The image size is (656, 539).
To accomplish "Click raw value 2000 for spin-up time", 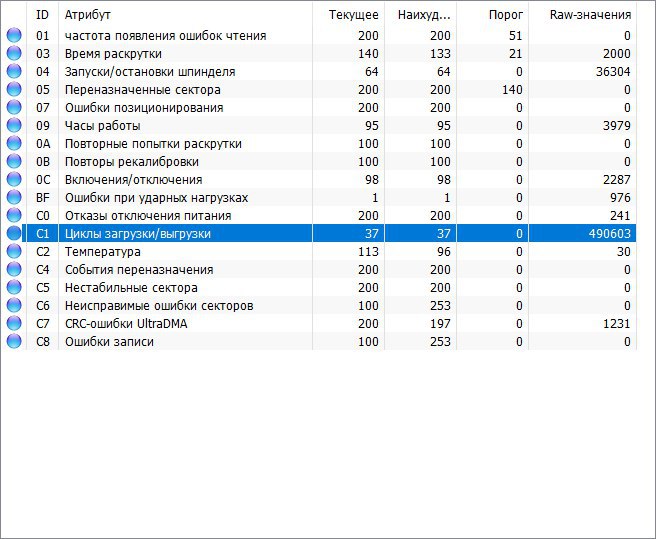I will pos(616,54).
